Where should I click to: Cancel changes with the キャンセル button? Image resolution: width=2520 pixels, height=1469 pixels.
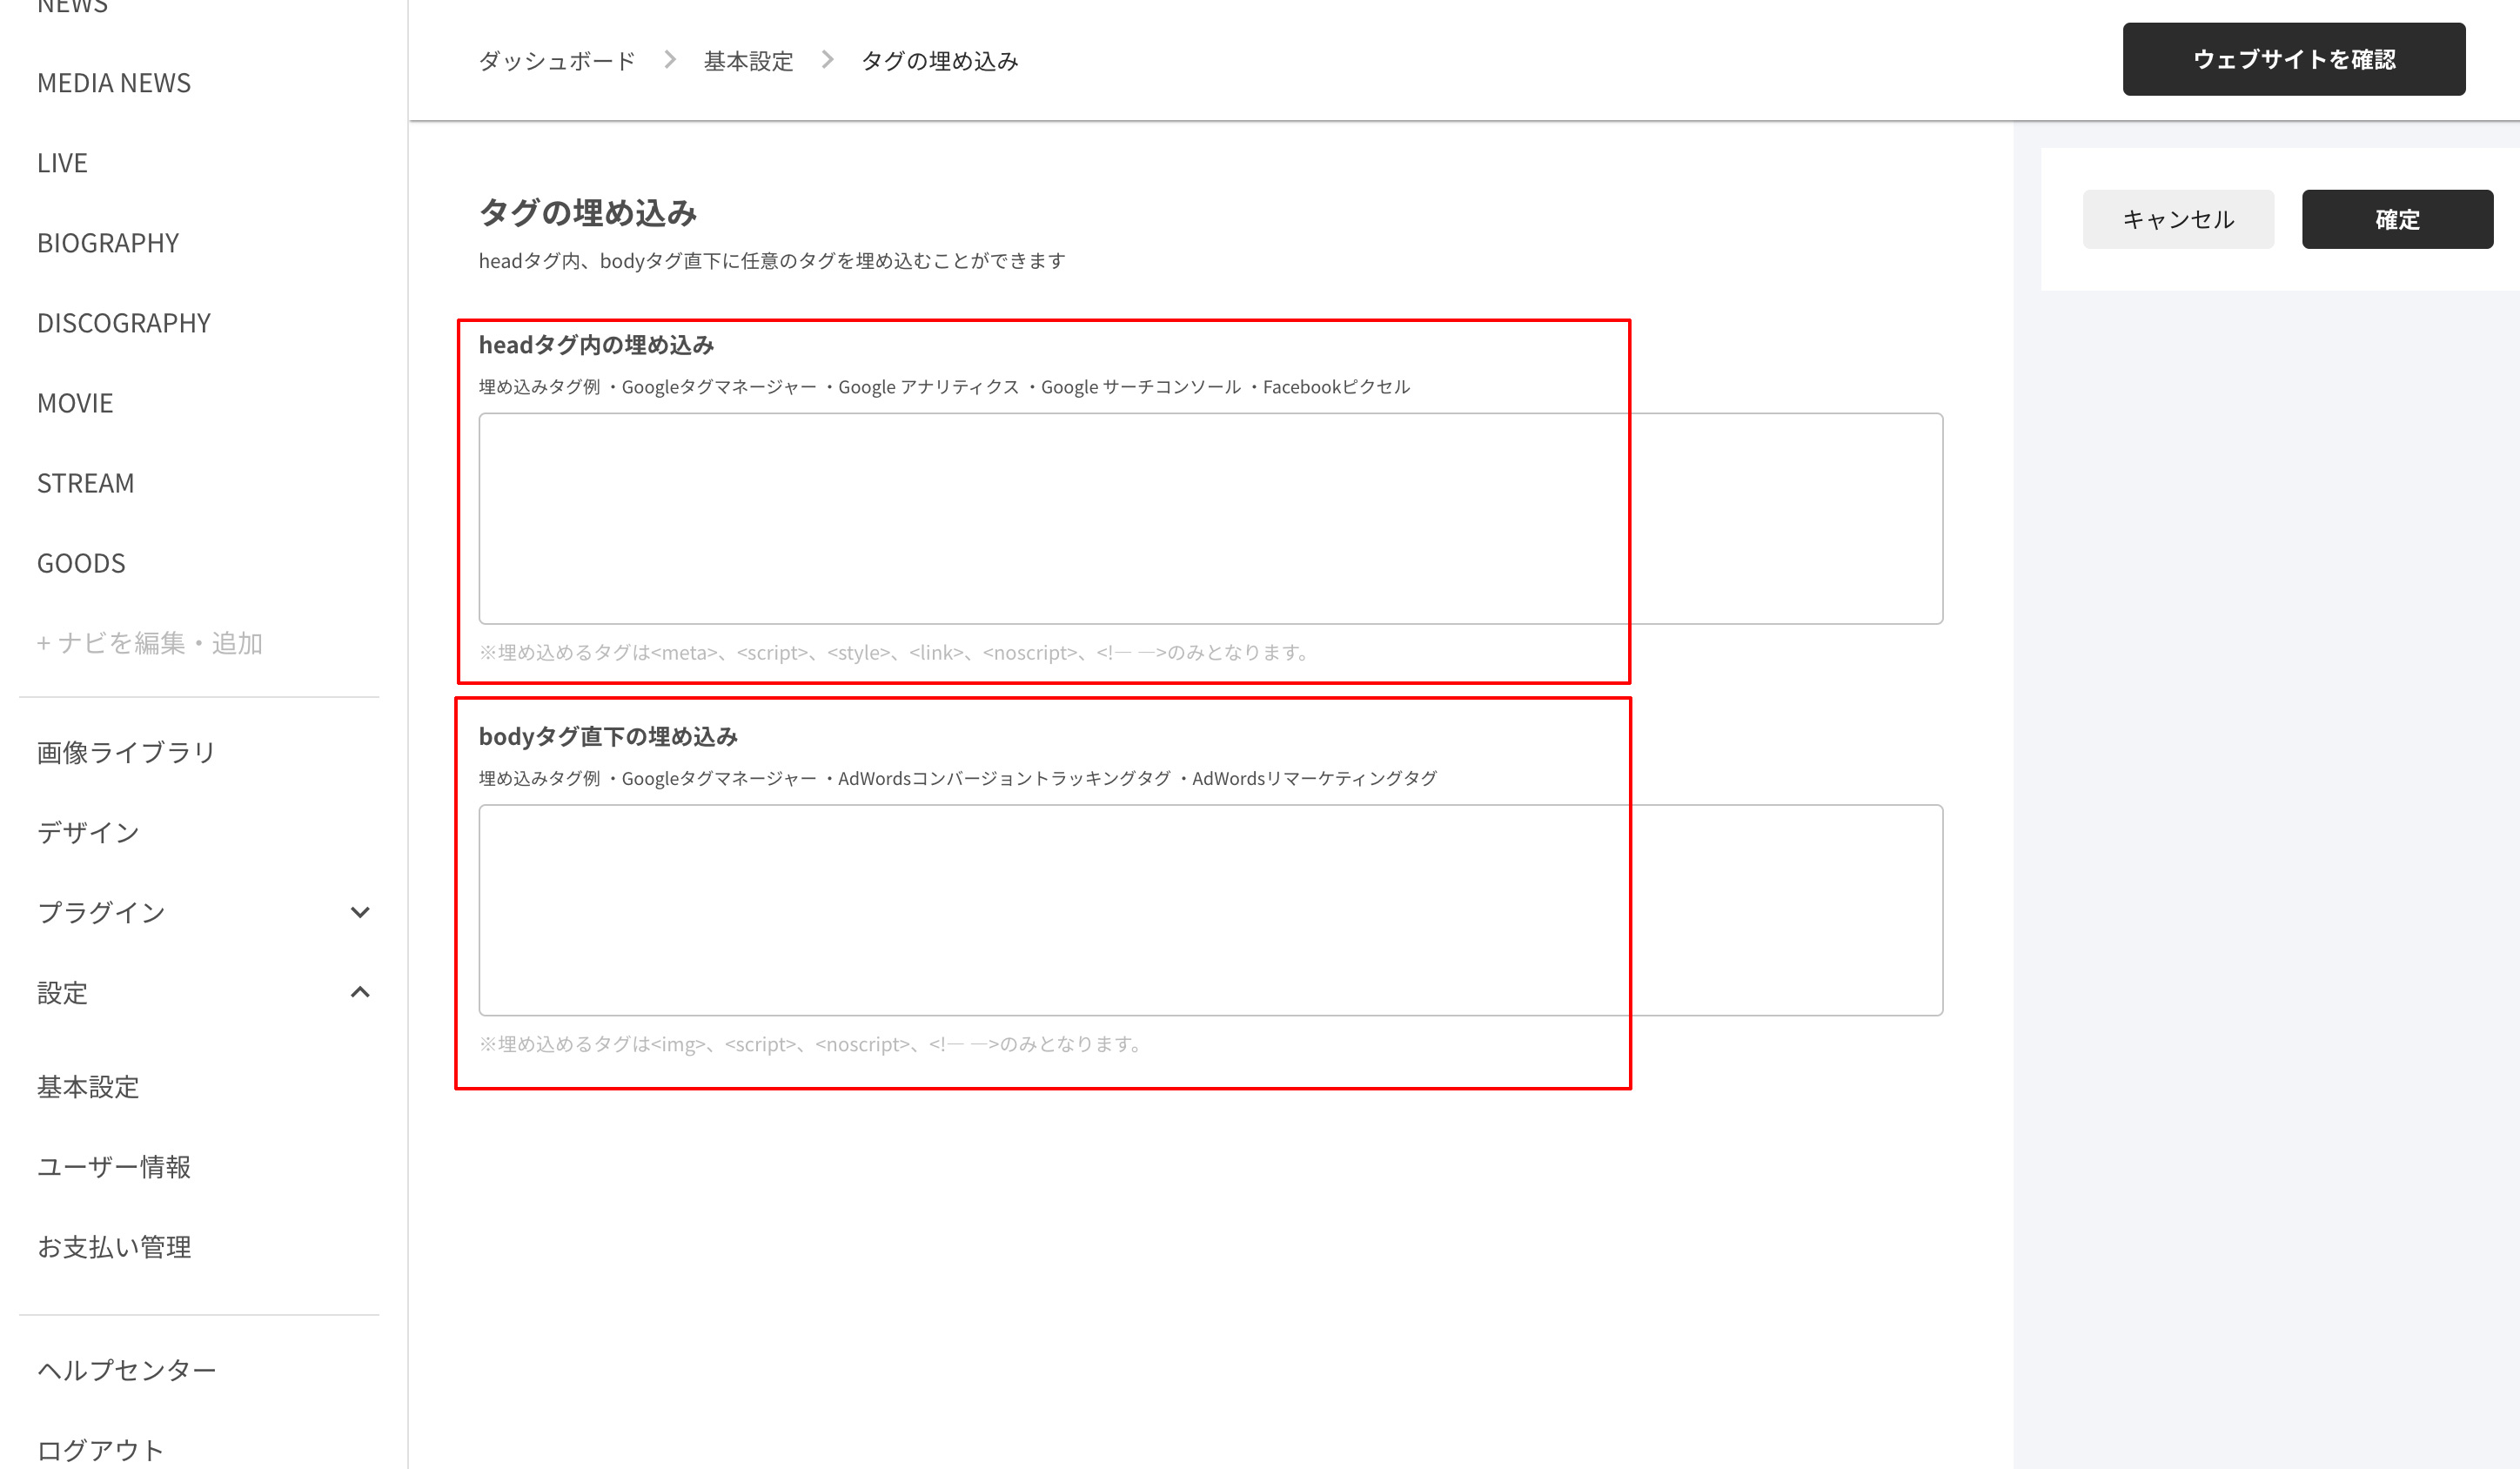tap(2178, 219)
